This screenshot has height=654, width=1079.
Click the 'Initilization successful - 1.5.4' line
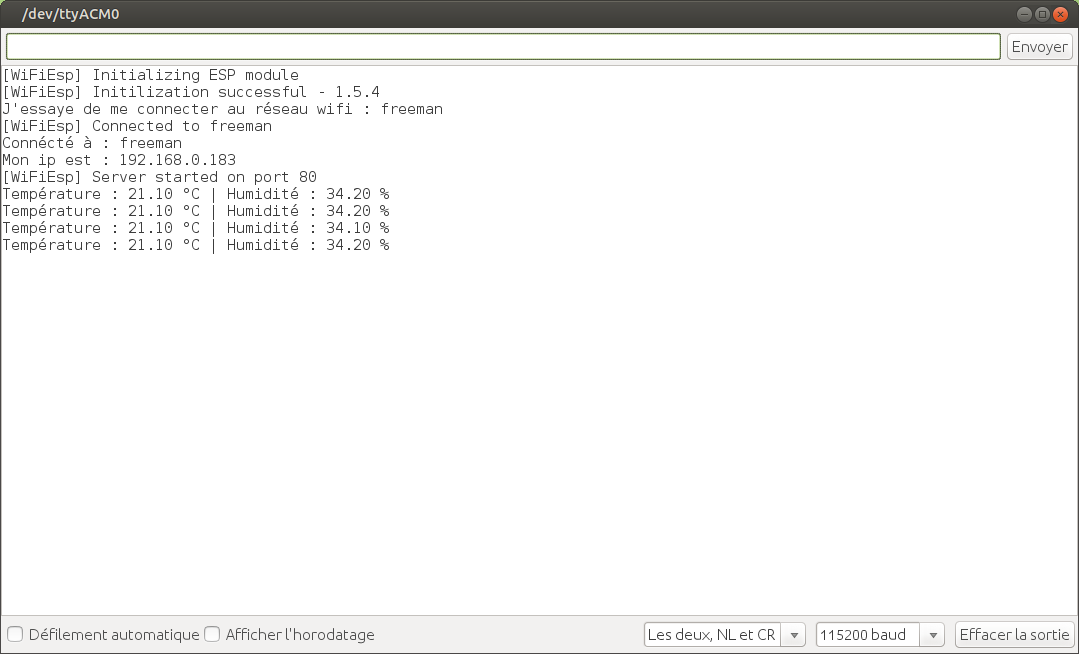[190, 92]
